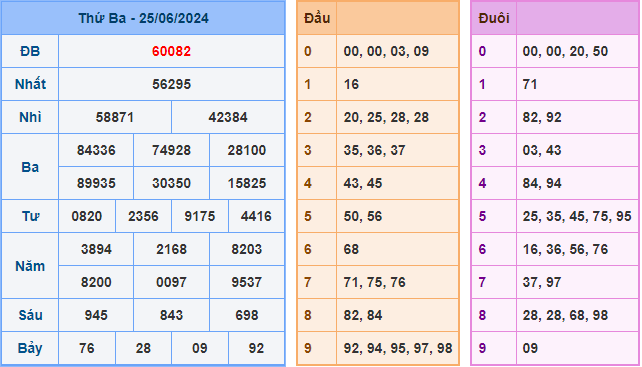Select Năm prize number 3894
This screenshot has width=642, height=367.
96,249
